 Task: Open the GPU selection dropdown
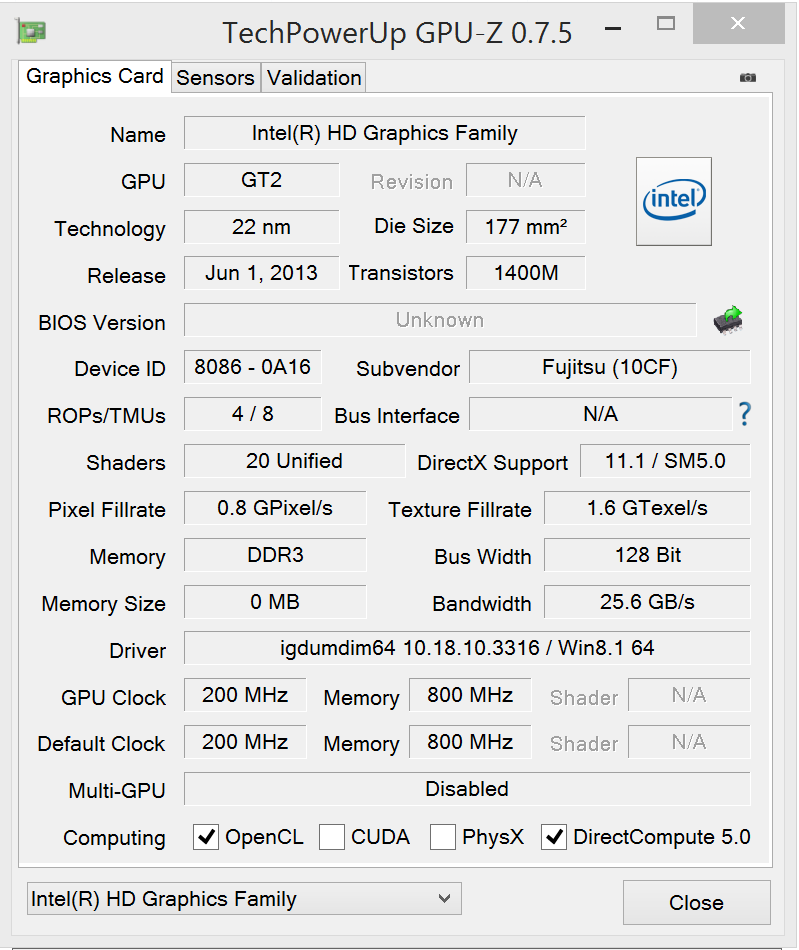tap(244, 899)
